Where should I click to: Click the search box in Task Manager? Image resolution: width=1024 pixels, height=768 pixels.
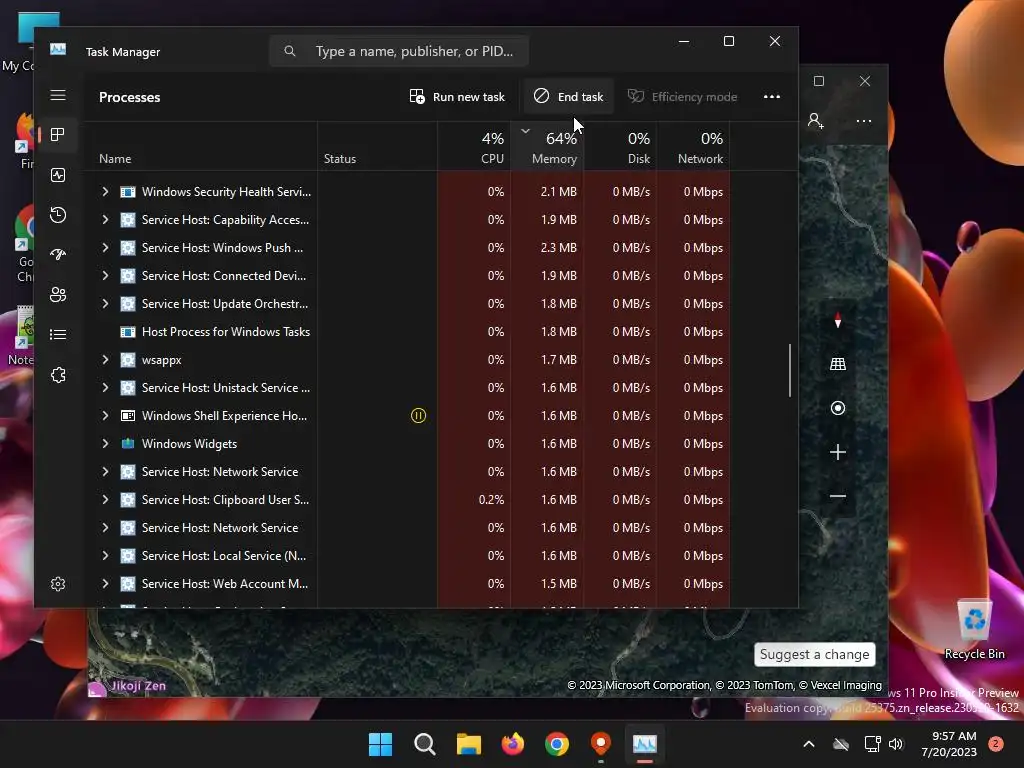point(398,51)
